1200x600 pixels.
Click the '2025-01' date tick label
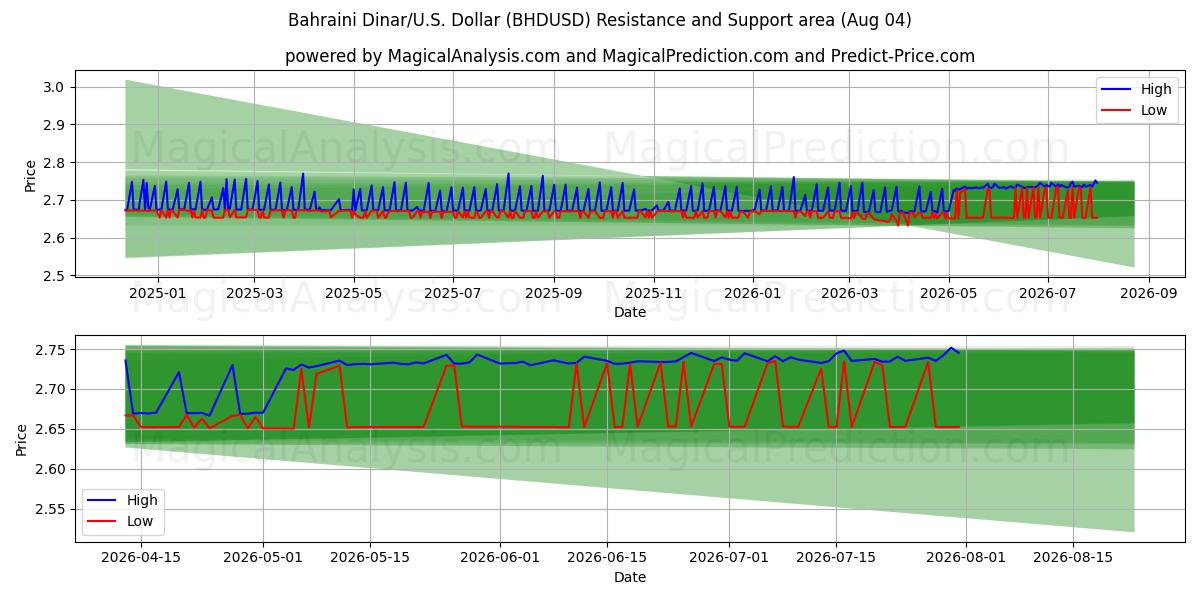(x=157, y=294)
